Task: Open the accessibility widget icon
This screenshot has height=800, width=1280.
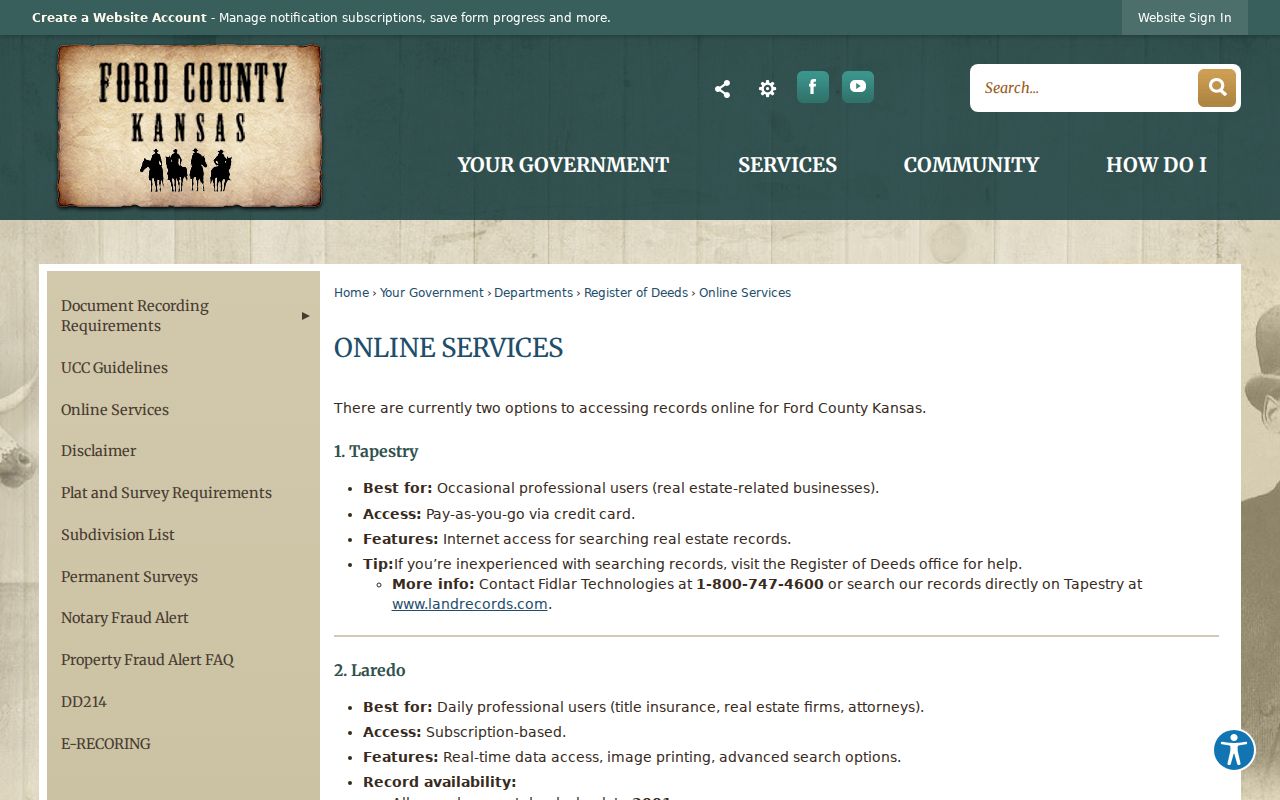Action: (1234, 749)
